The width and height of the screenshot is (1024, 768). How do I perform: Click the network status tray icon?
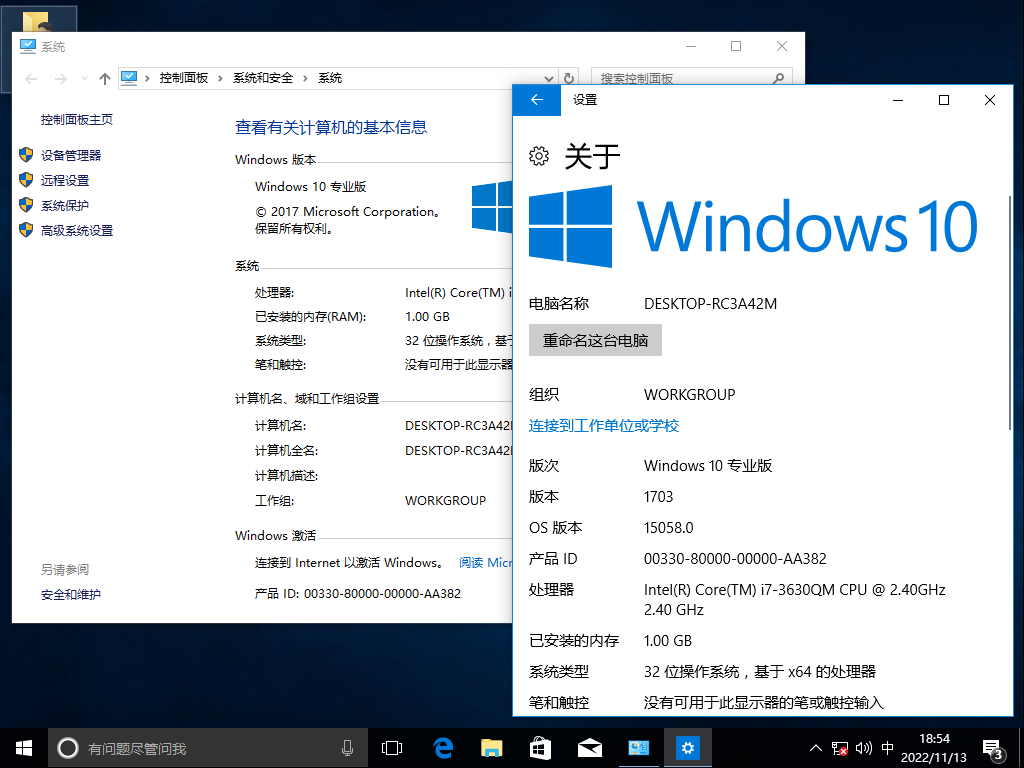[840, 748]
